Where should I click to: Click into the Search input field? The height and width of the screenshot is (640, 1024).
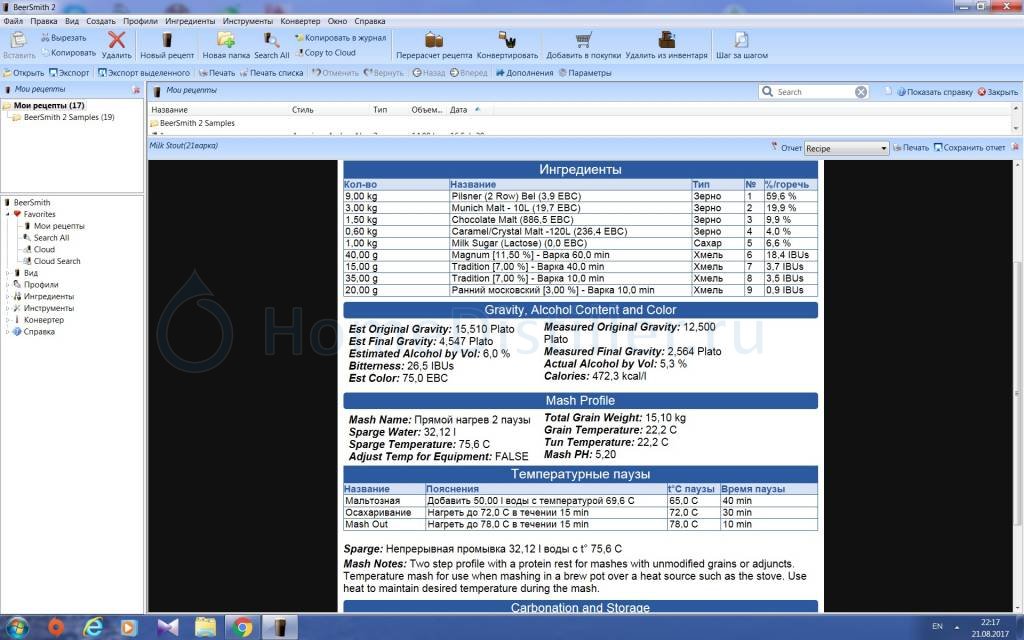[814, 92]
